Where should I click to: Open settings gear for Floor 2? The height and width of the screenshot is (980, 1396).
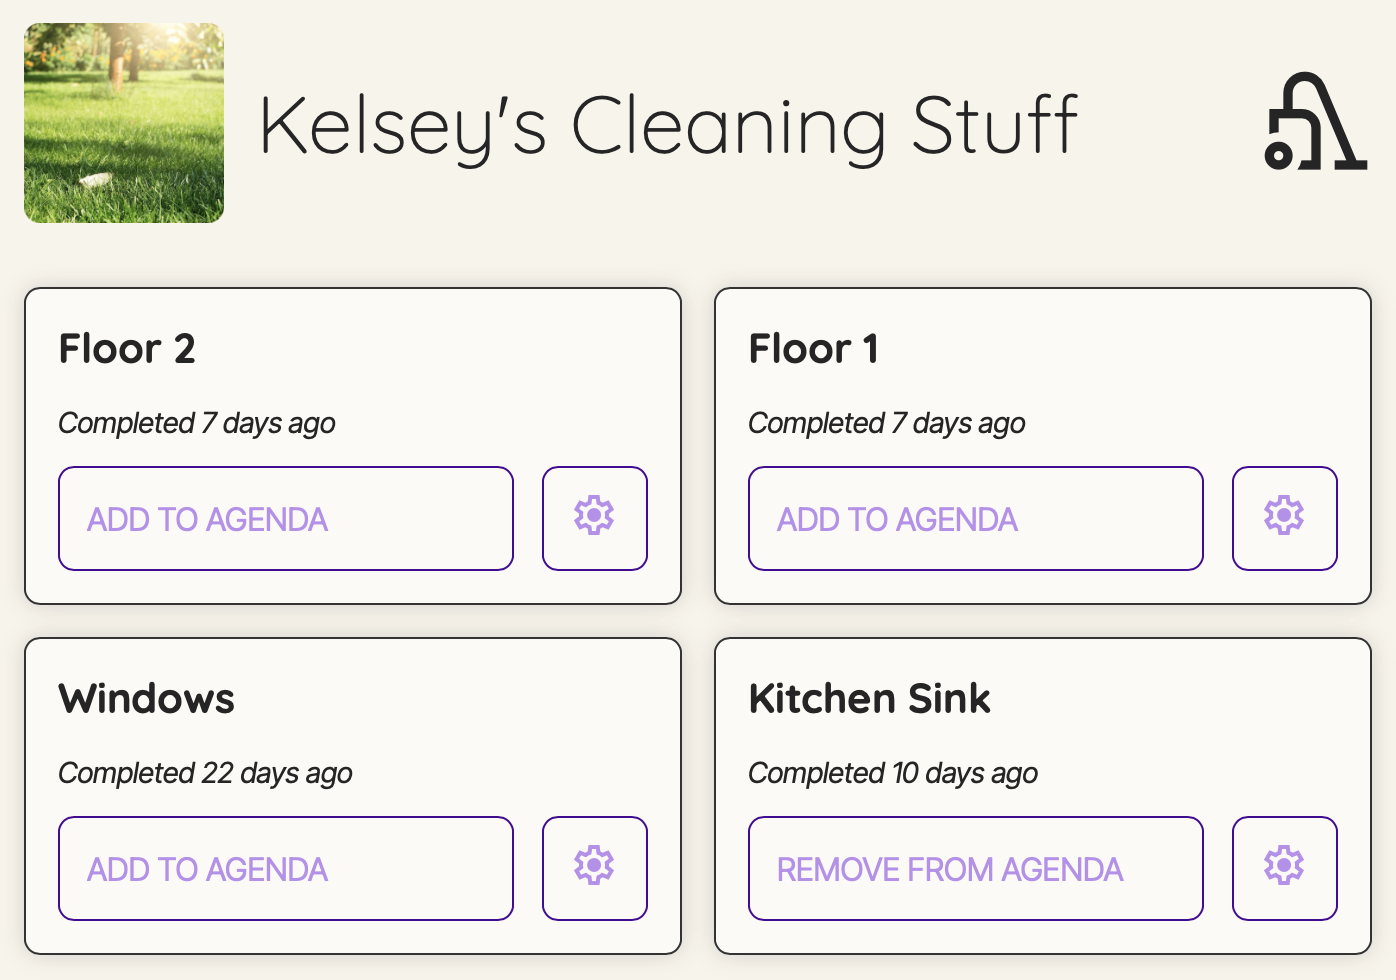tap(595, 518)
